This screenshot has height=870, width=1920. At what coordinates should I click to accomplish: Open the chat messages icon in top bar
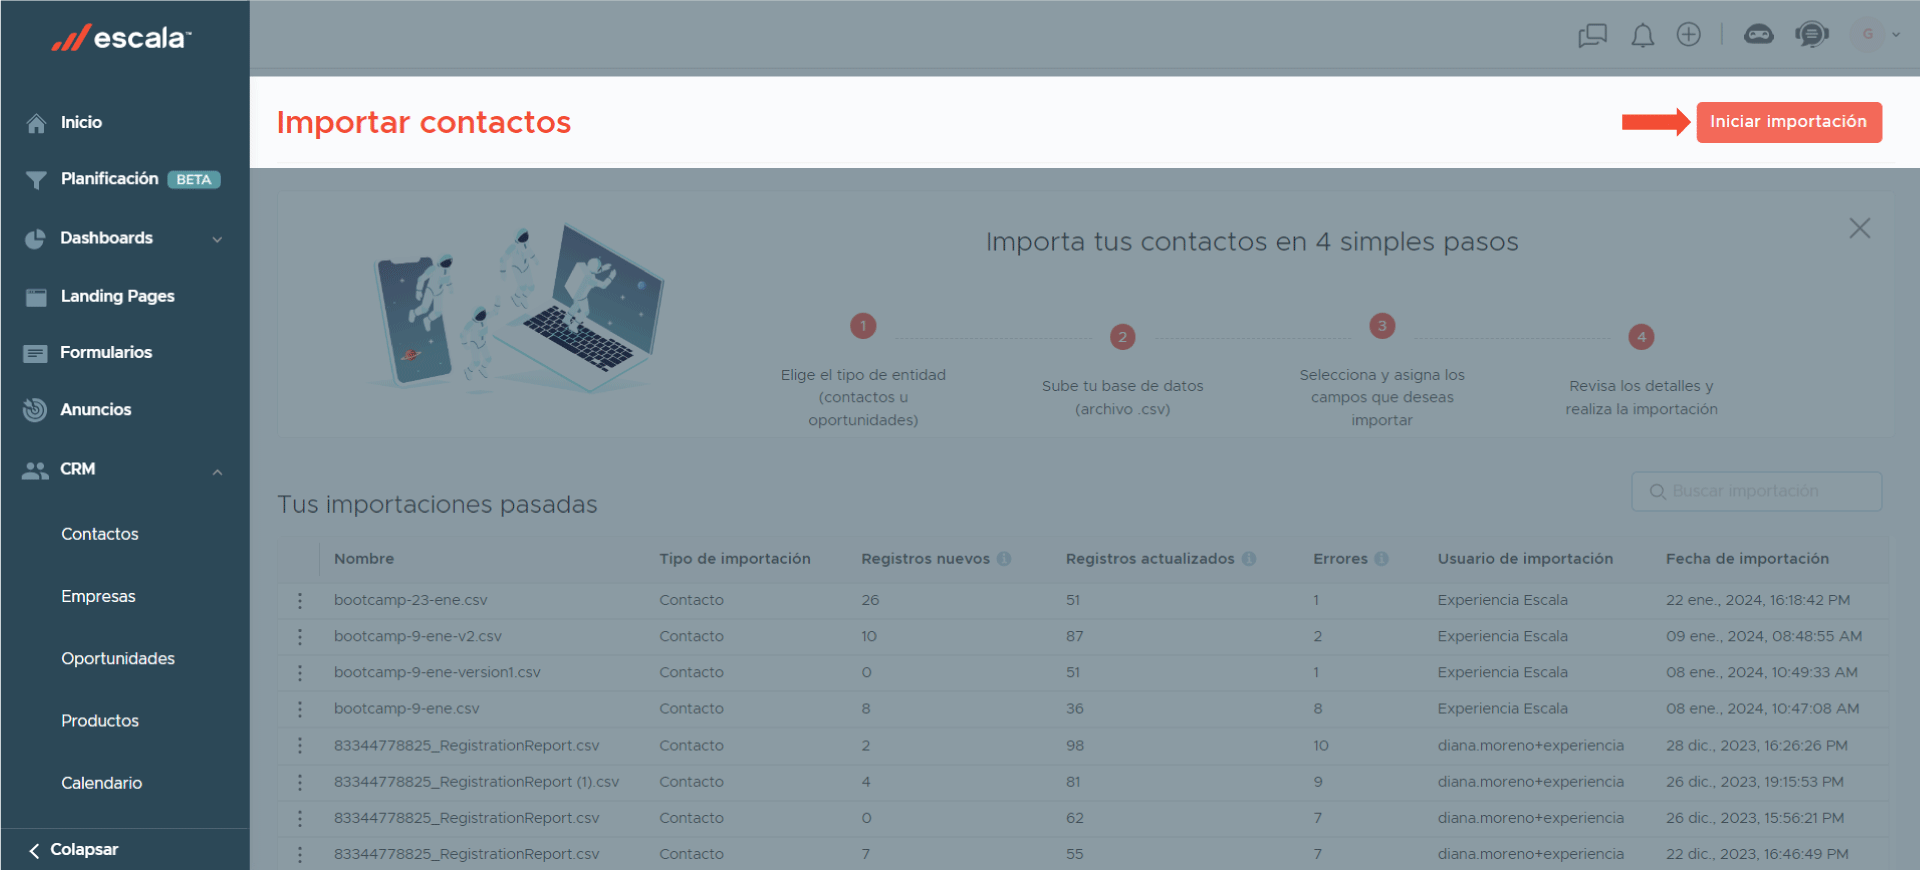(1592, 36)
